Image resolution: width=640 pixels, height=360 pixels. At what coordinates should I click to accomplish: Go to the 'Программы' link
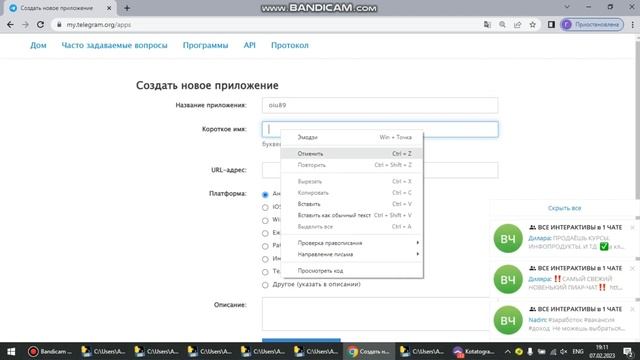(205, 45)
